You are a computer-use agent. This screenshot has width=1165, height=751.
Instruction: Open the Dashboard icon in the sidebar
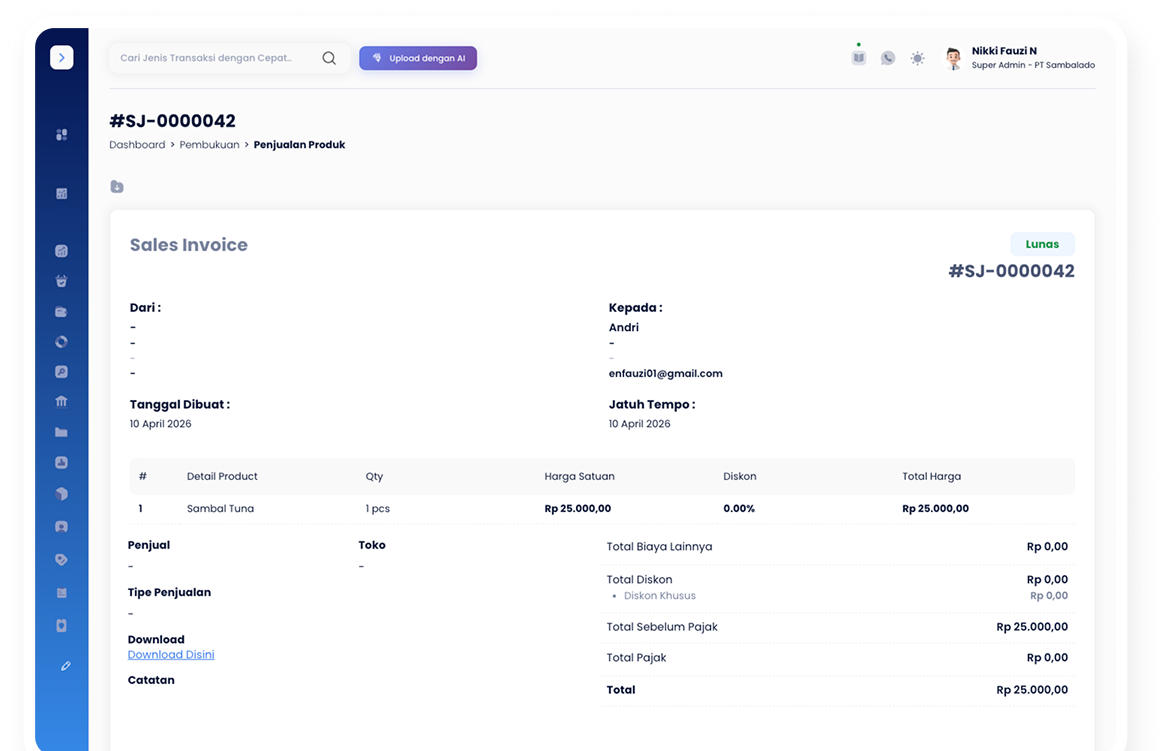pos(61,134)
